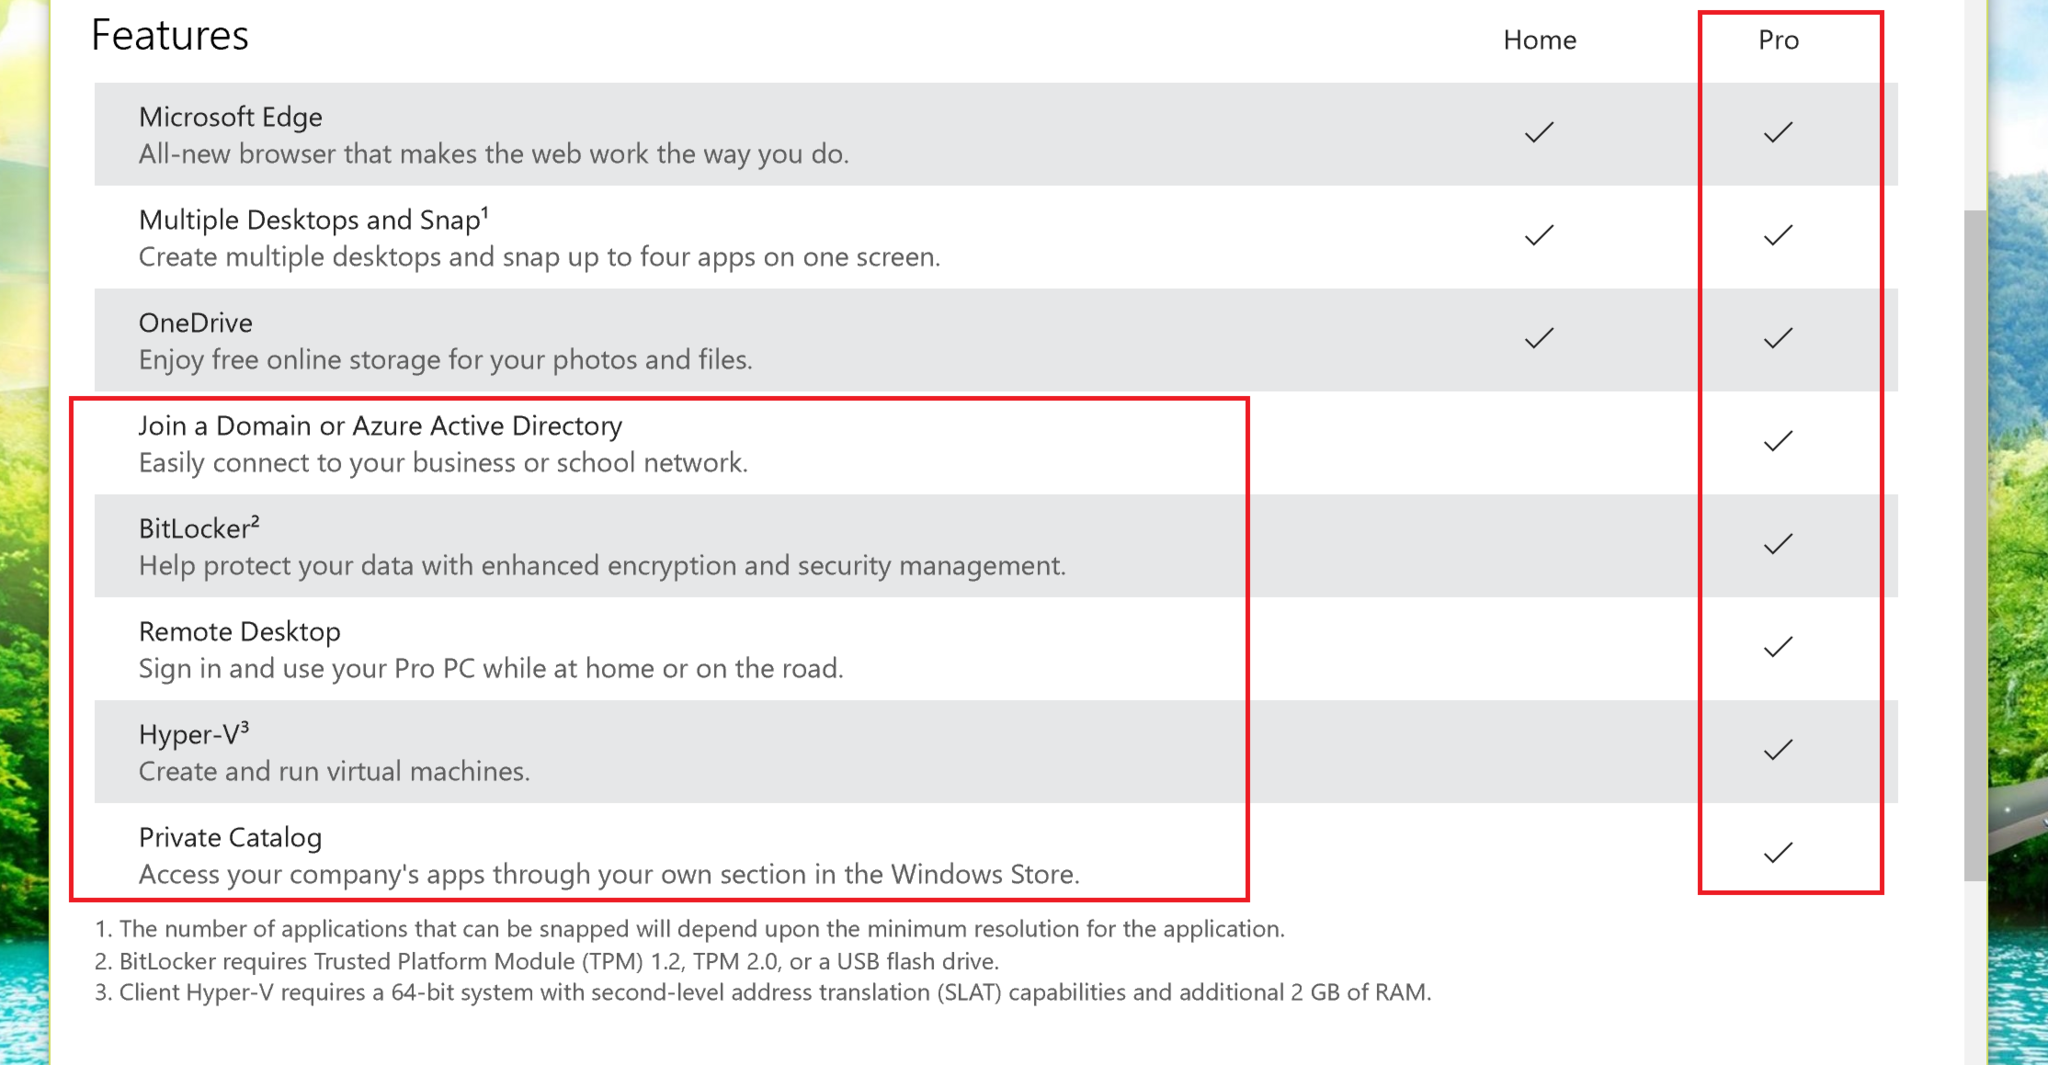Click the Remote Desktop feature title
Viewport: 2048px width, 1065px height.
[239, 632]
